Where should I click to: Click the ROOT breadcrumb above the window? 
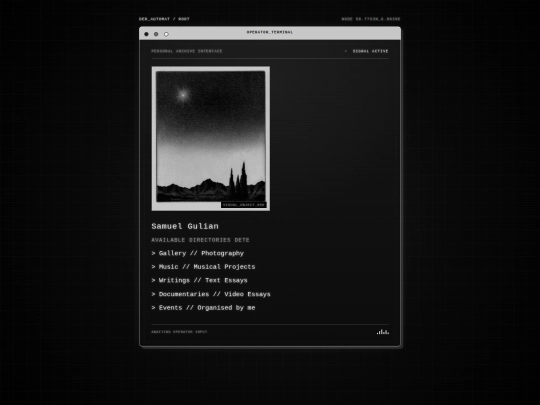click(184, 19)
